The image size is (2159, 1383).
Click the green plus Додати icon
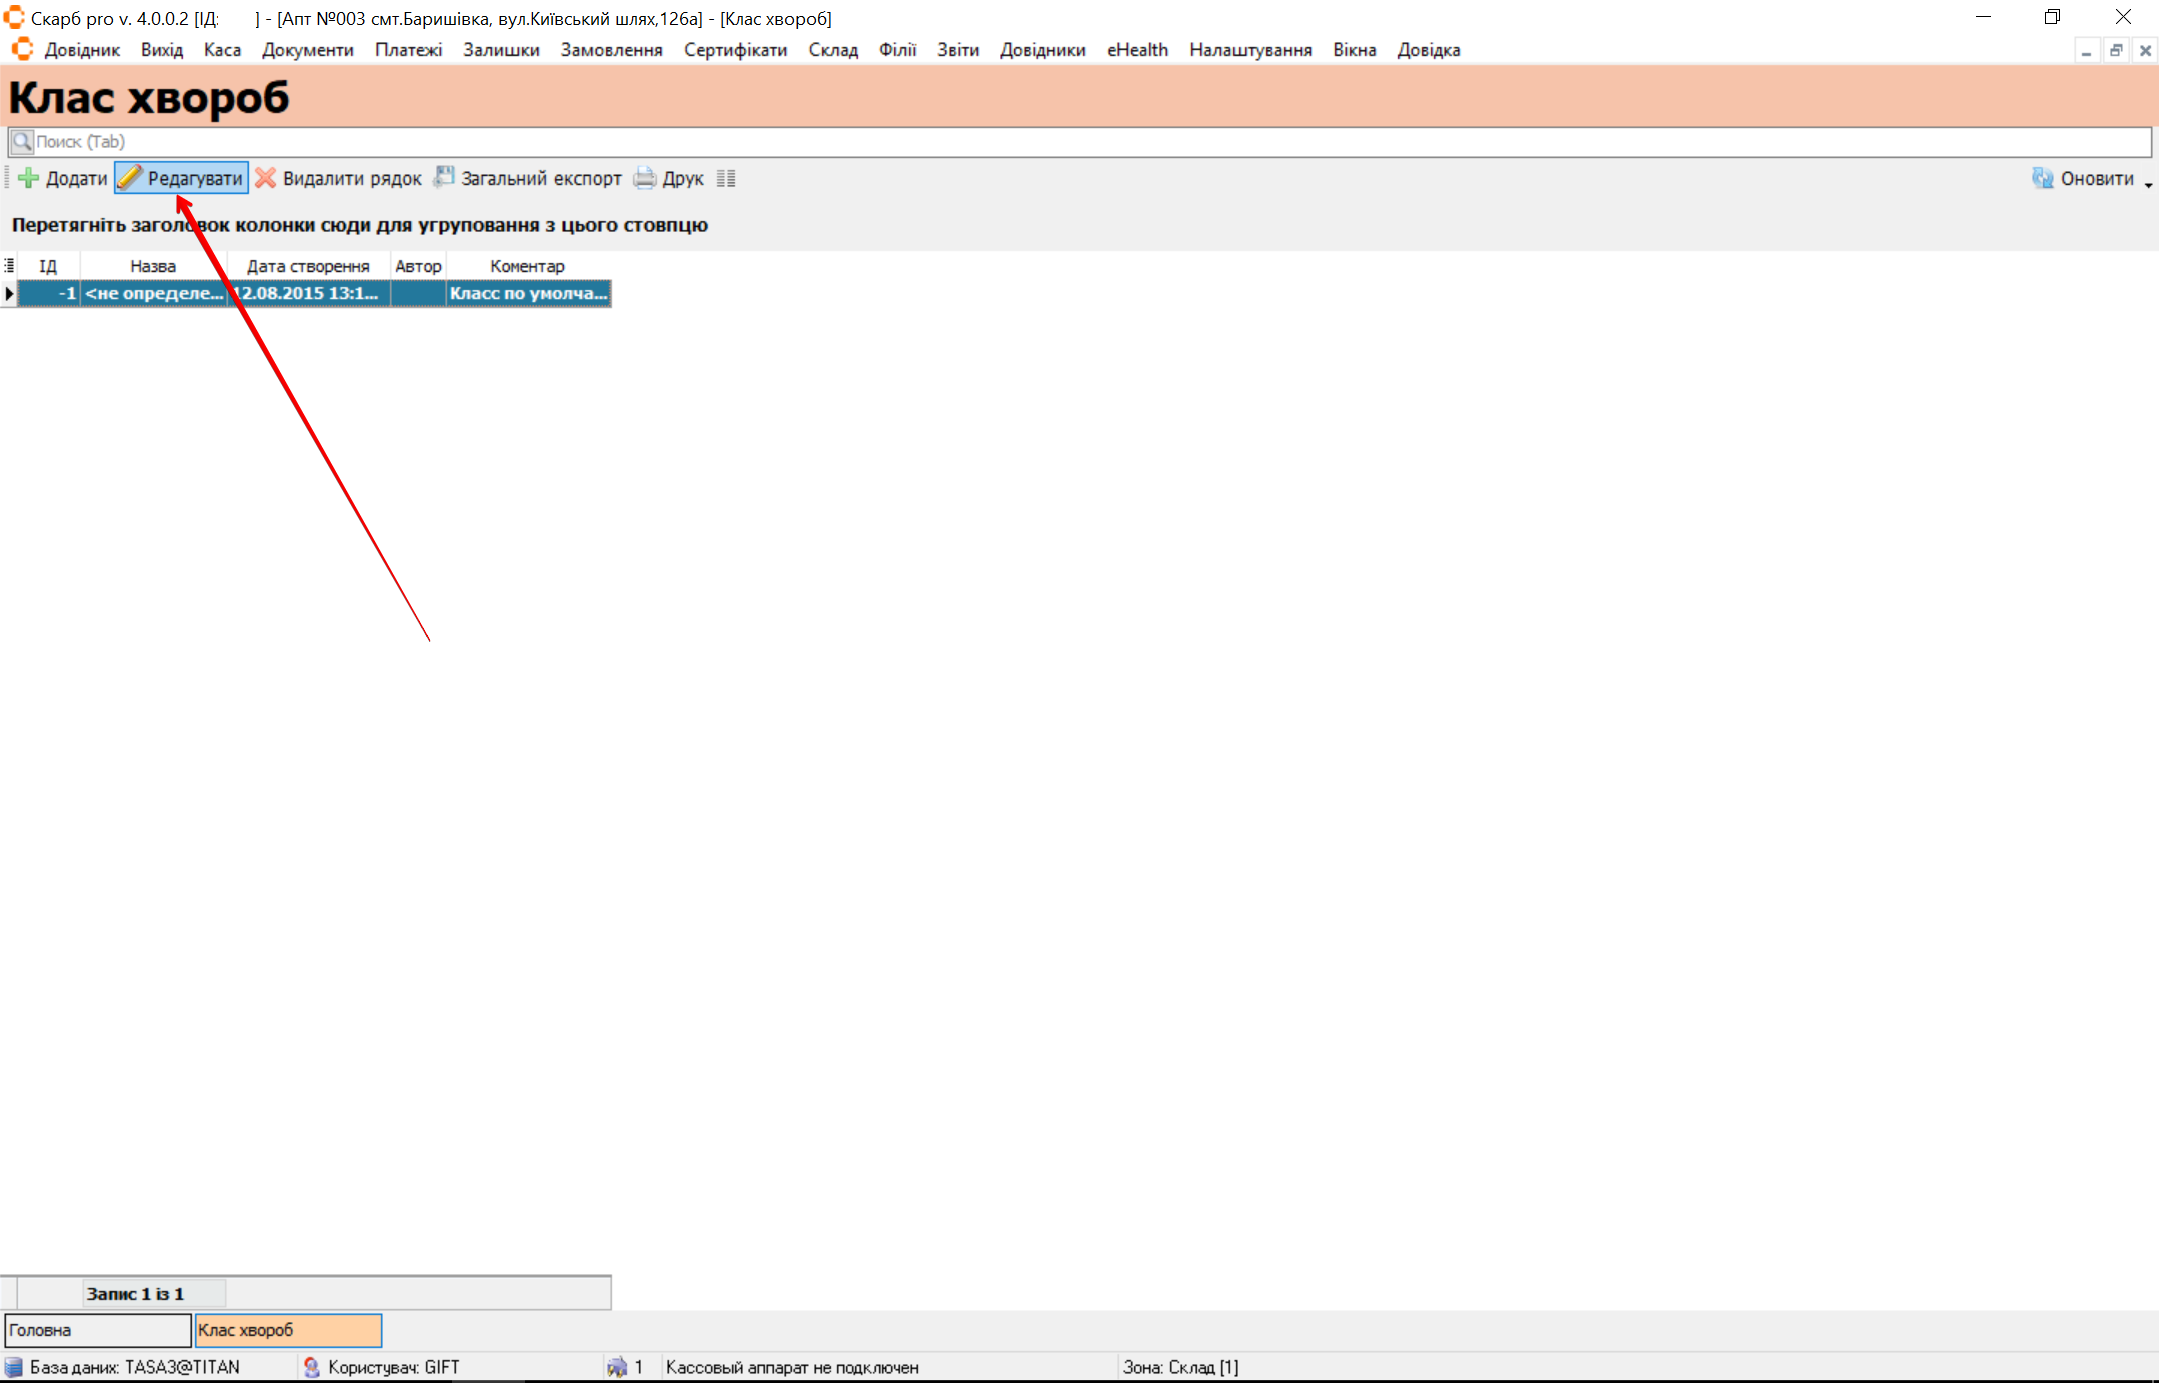pyautogui.click(x=29, y=178)
